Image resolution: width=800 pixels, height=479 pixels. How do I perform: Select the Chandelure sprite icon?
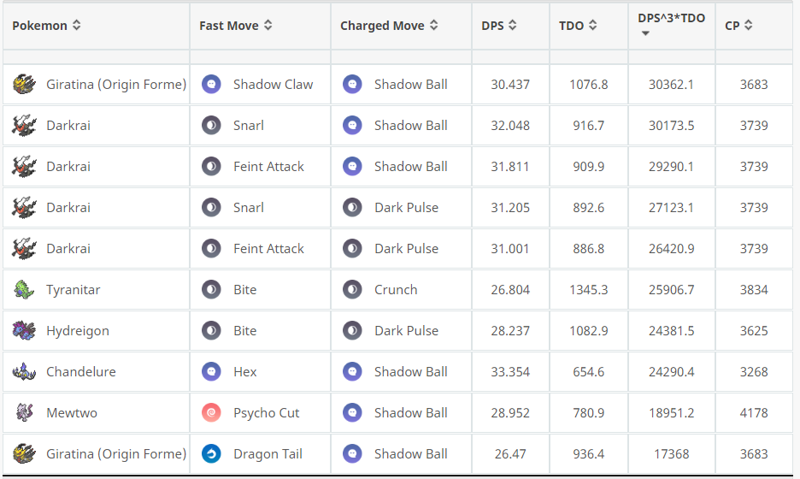(x=24, y=371)
